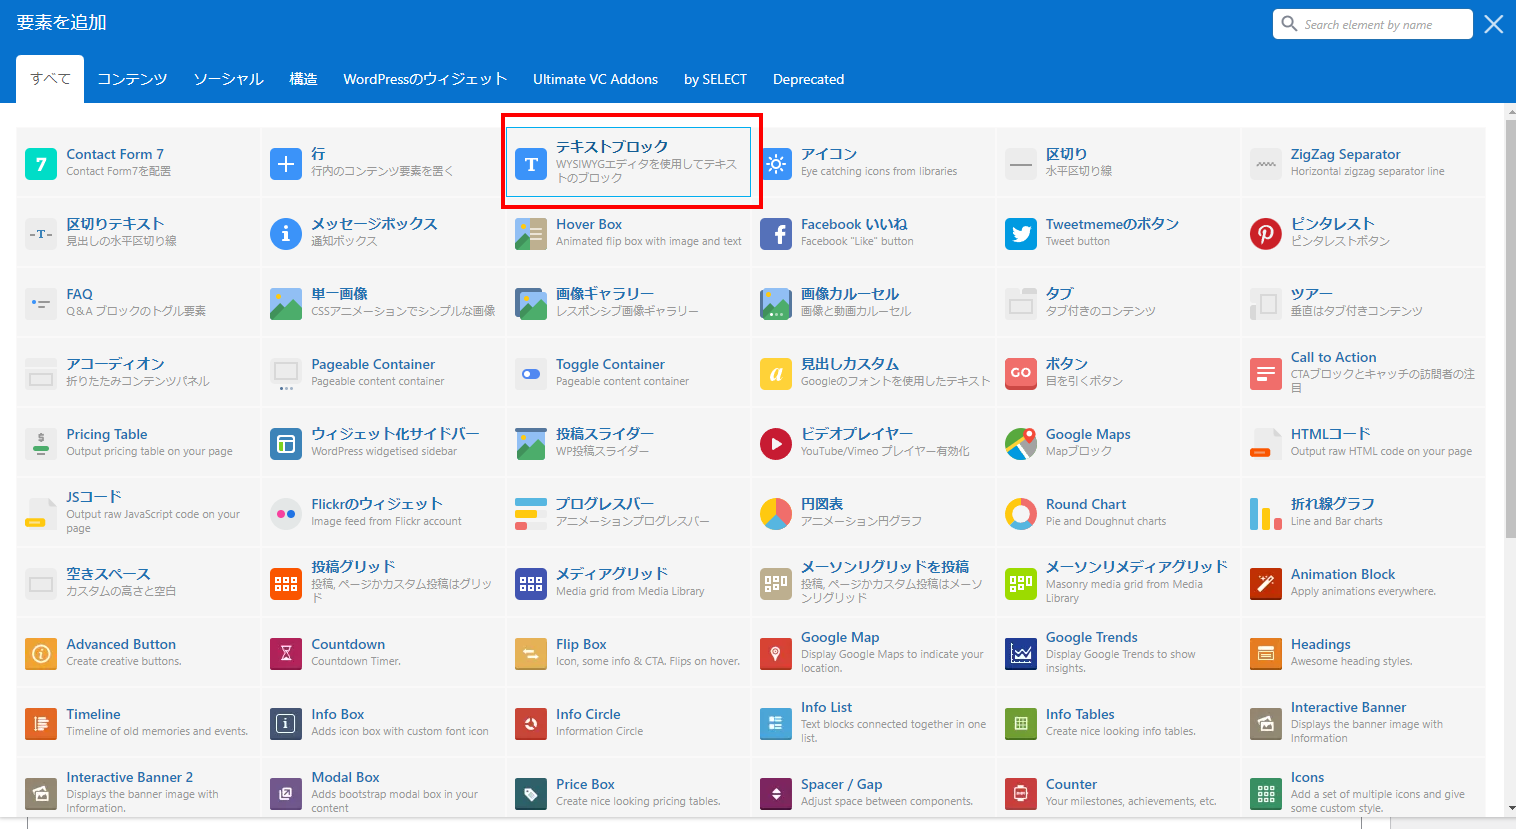Viewport: 1516px width, 829px height.
Task: Switch to the Ultimate VC Addons tab
Action: (x=595, y=79)
